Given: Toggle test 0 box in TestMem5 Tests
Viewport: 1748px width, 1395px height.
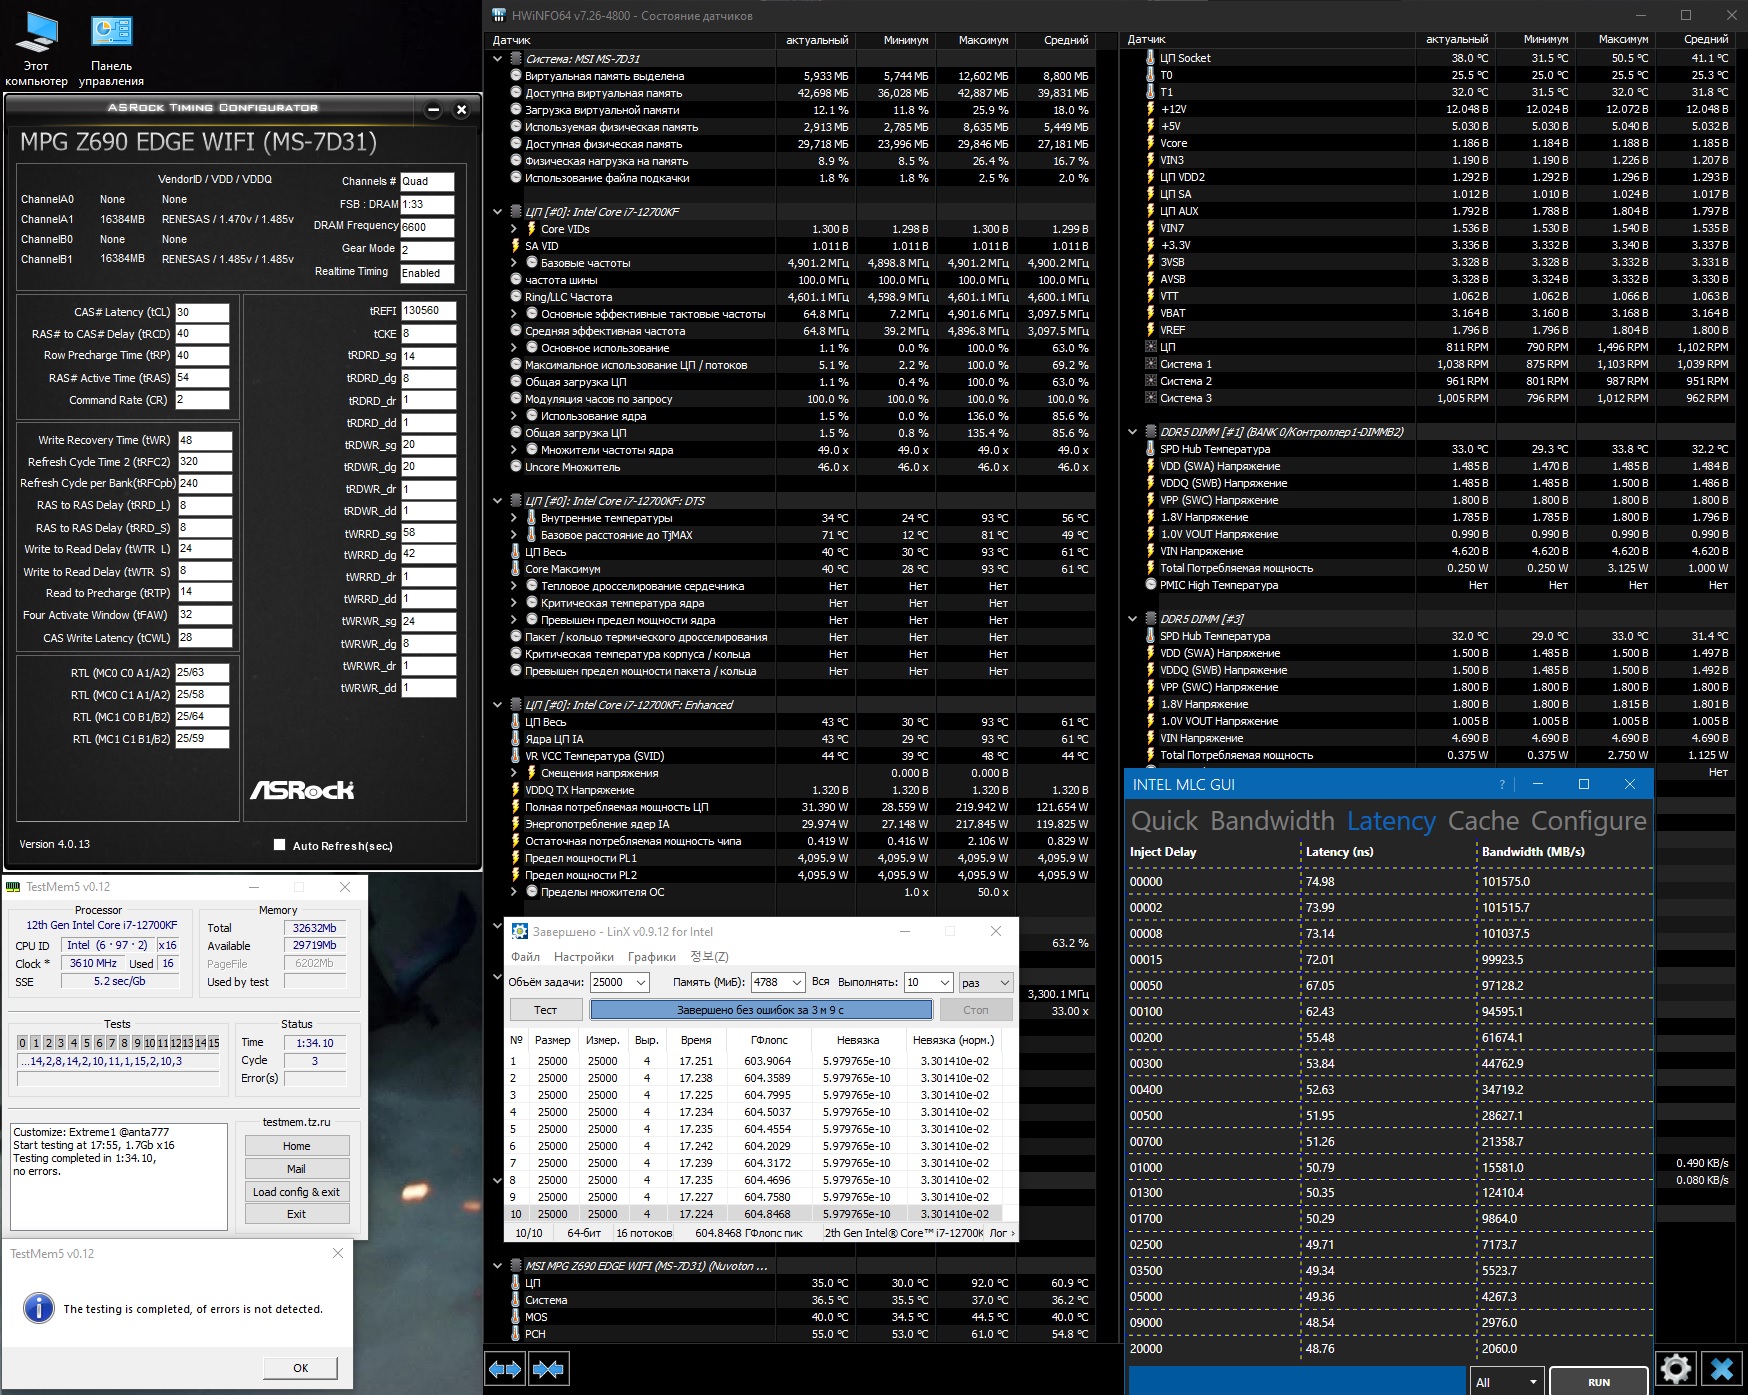Looking at the screenshot, I should pyautogui.click(x=22, y=1043).
